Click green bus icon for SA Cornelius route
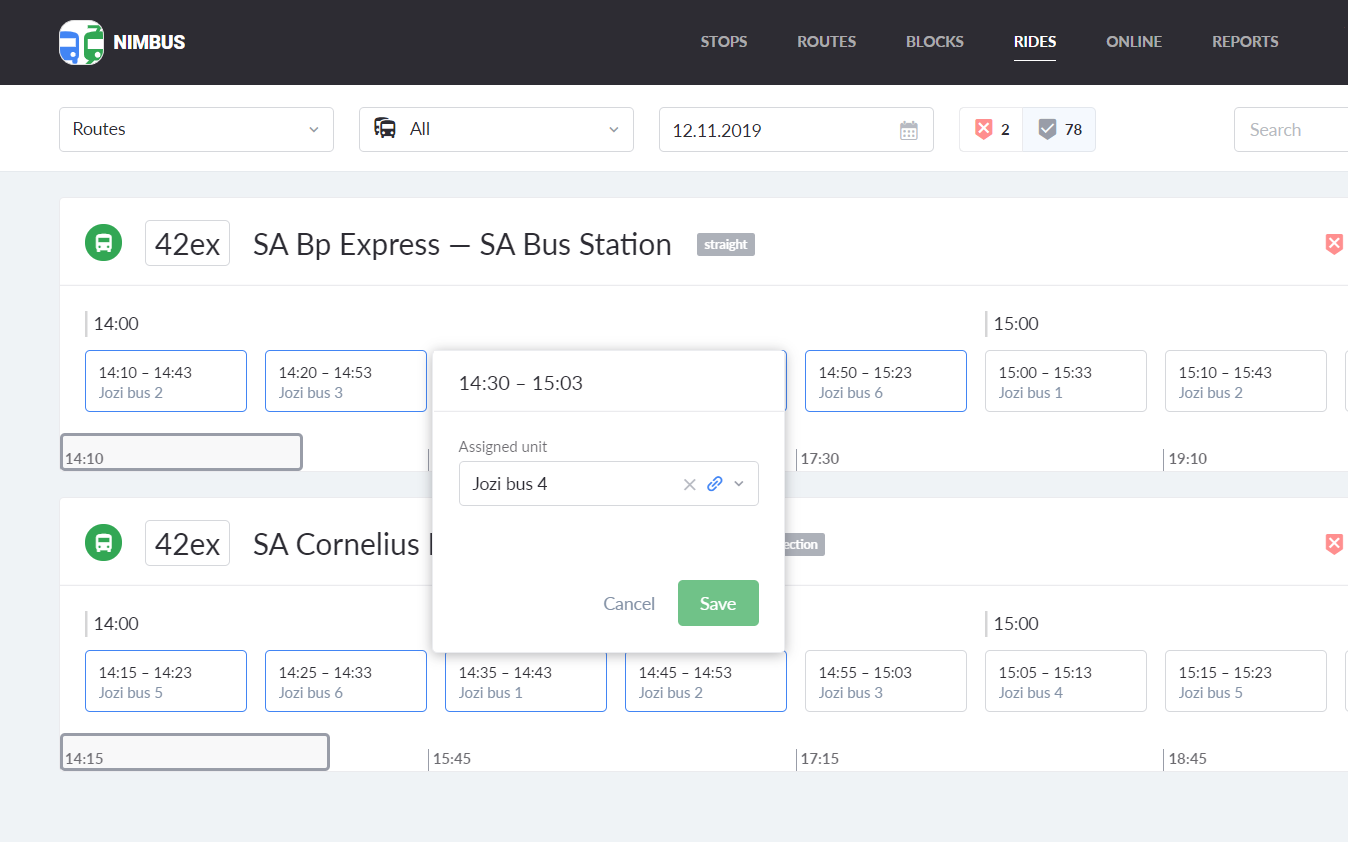This screenshot has height=842, width=1348. click(x=103, y=543)
